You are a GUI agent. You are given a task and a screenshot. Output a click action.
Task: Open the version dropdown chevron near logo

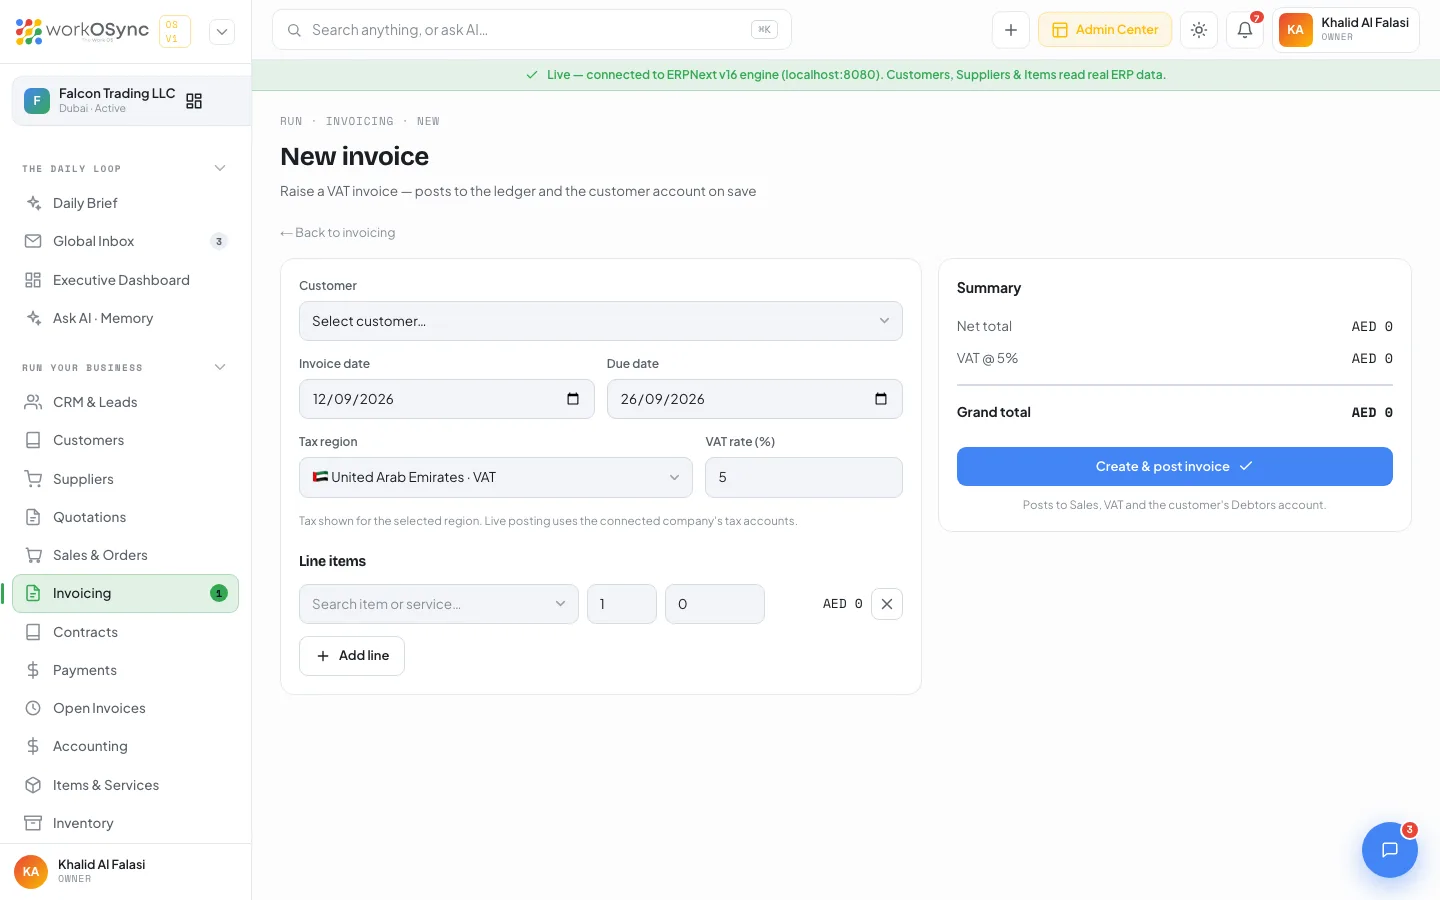point(222,31)
